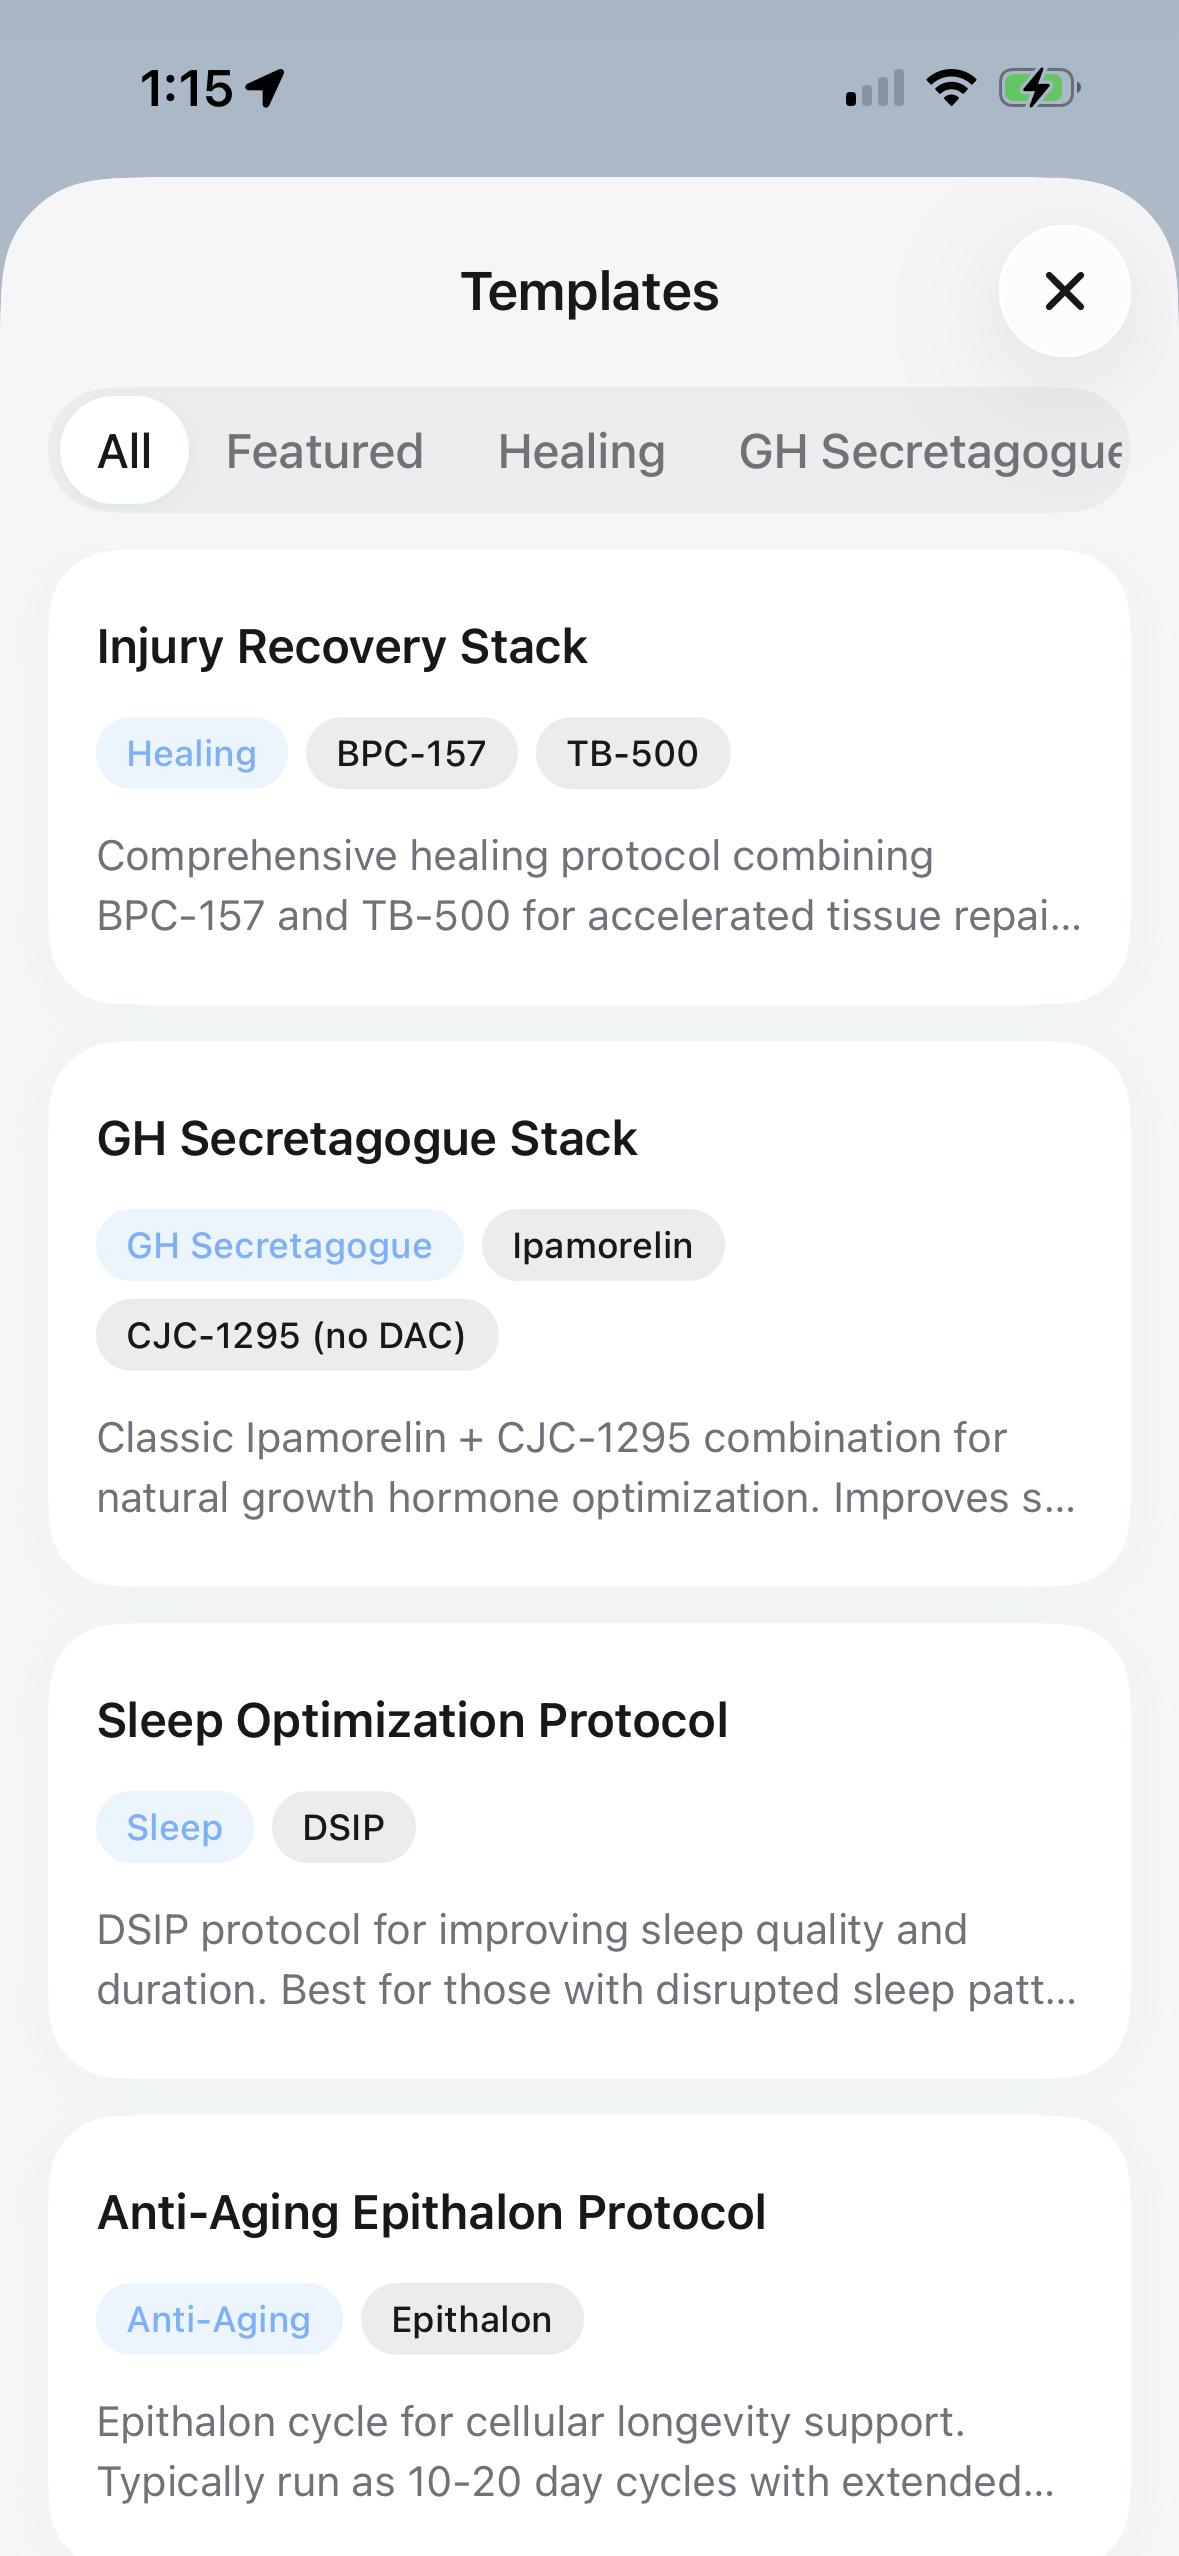The height and width of the screenshot is (2556, 1179).
Task: Tap the Wi-Fi status icon
Action: [x=946, y=87]
